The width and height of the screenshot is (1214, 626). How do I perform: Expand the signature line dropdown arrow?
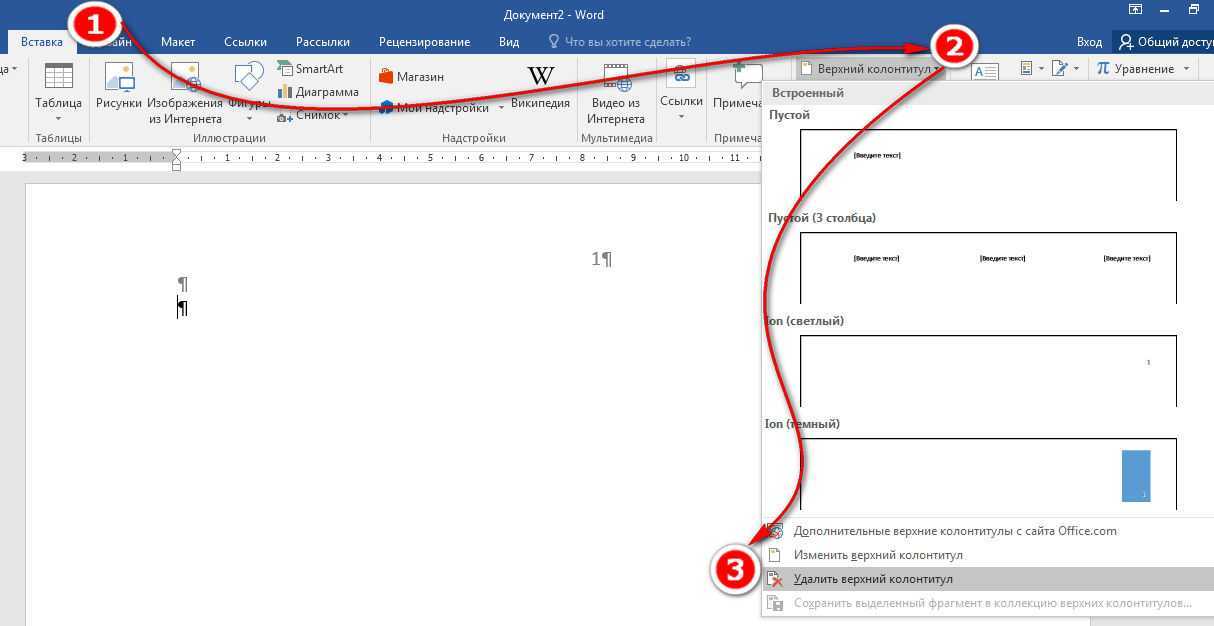click(1076, 69)
